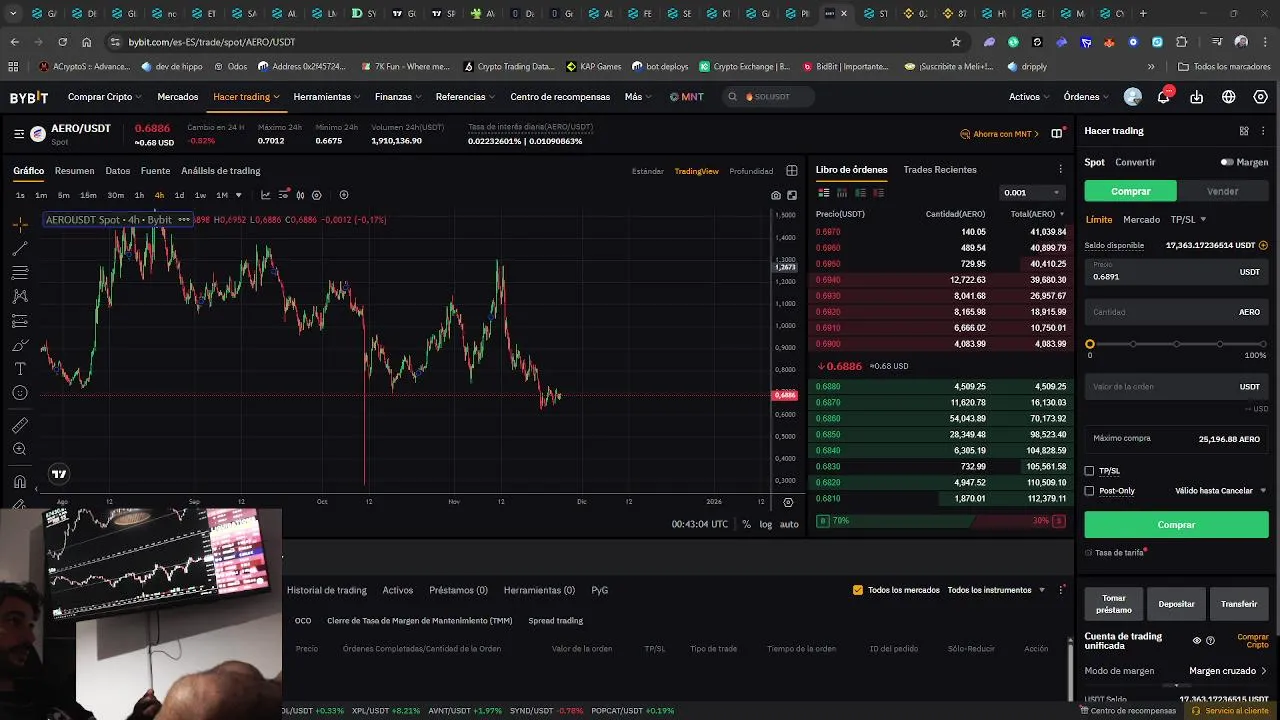Take a chart snapshot with camera icon
The width and height of the screenshot is (1280, 720).
(776, 195)
